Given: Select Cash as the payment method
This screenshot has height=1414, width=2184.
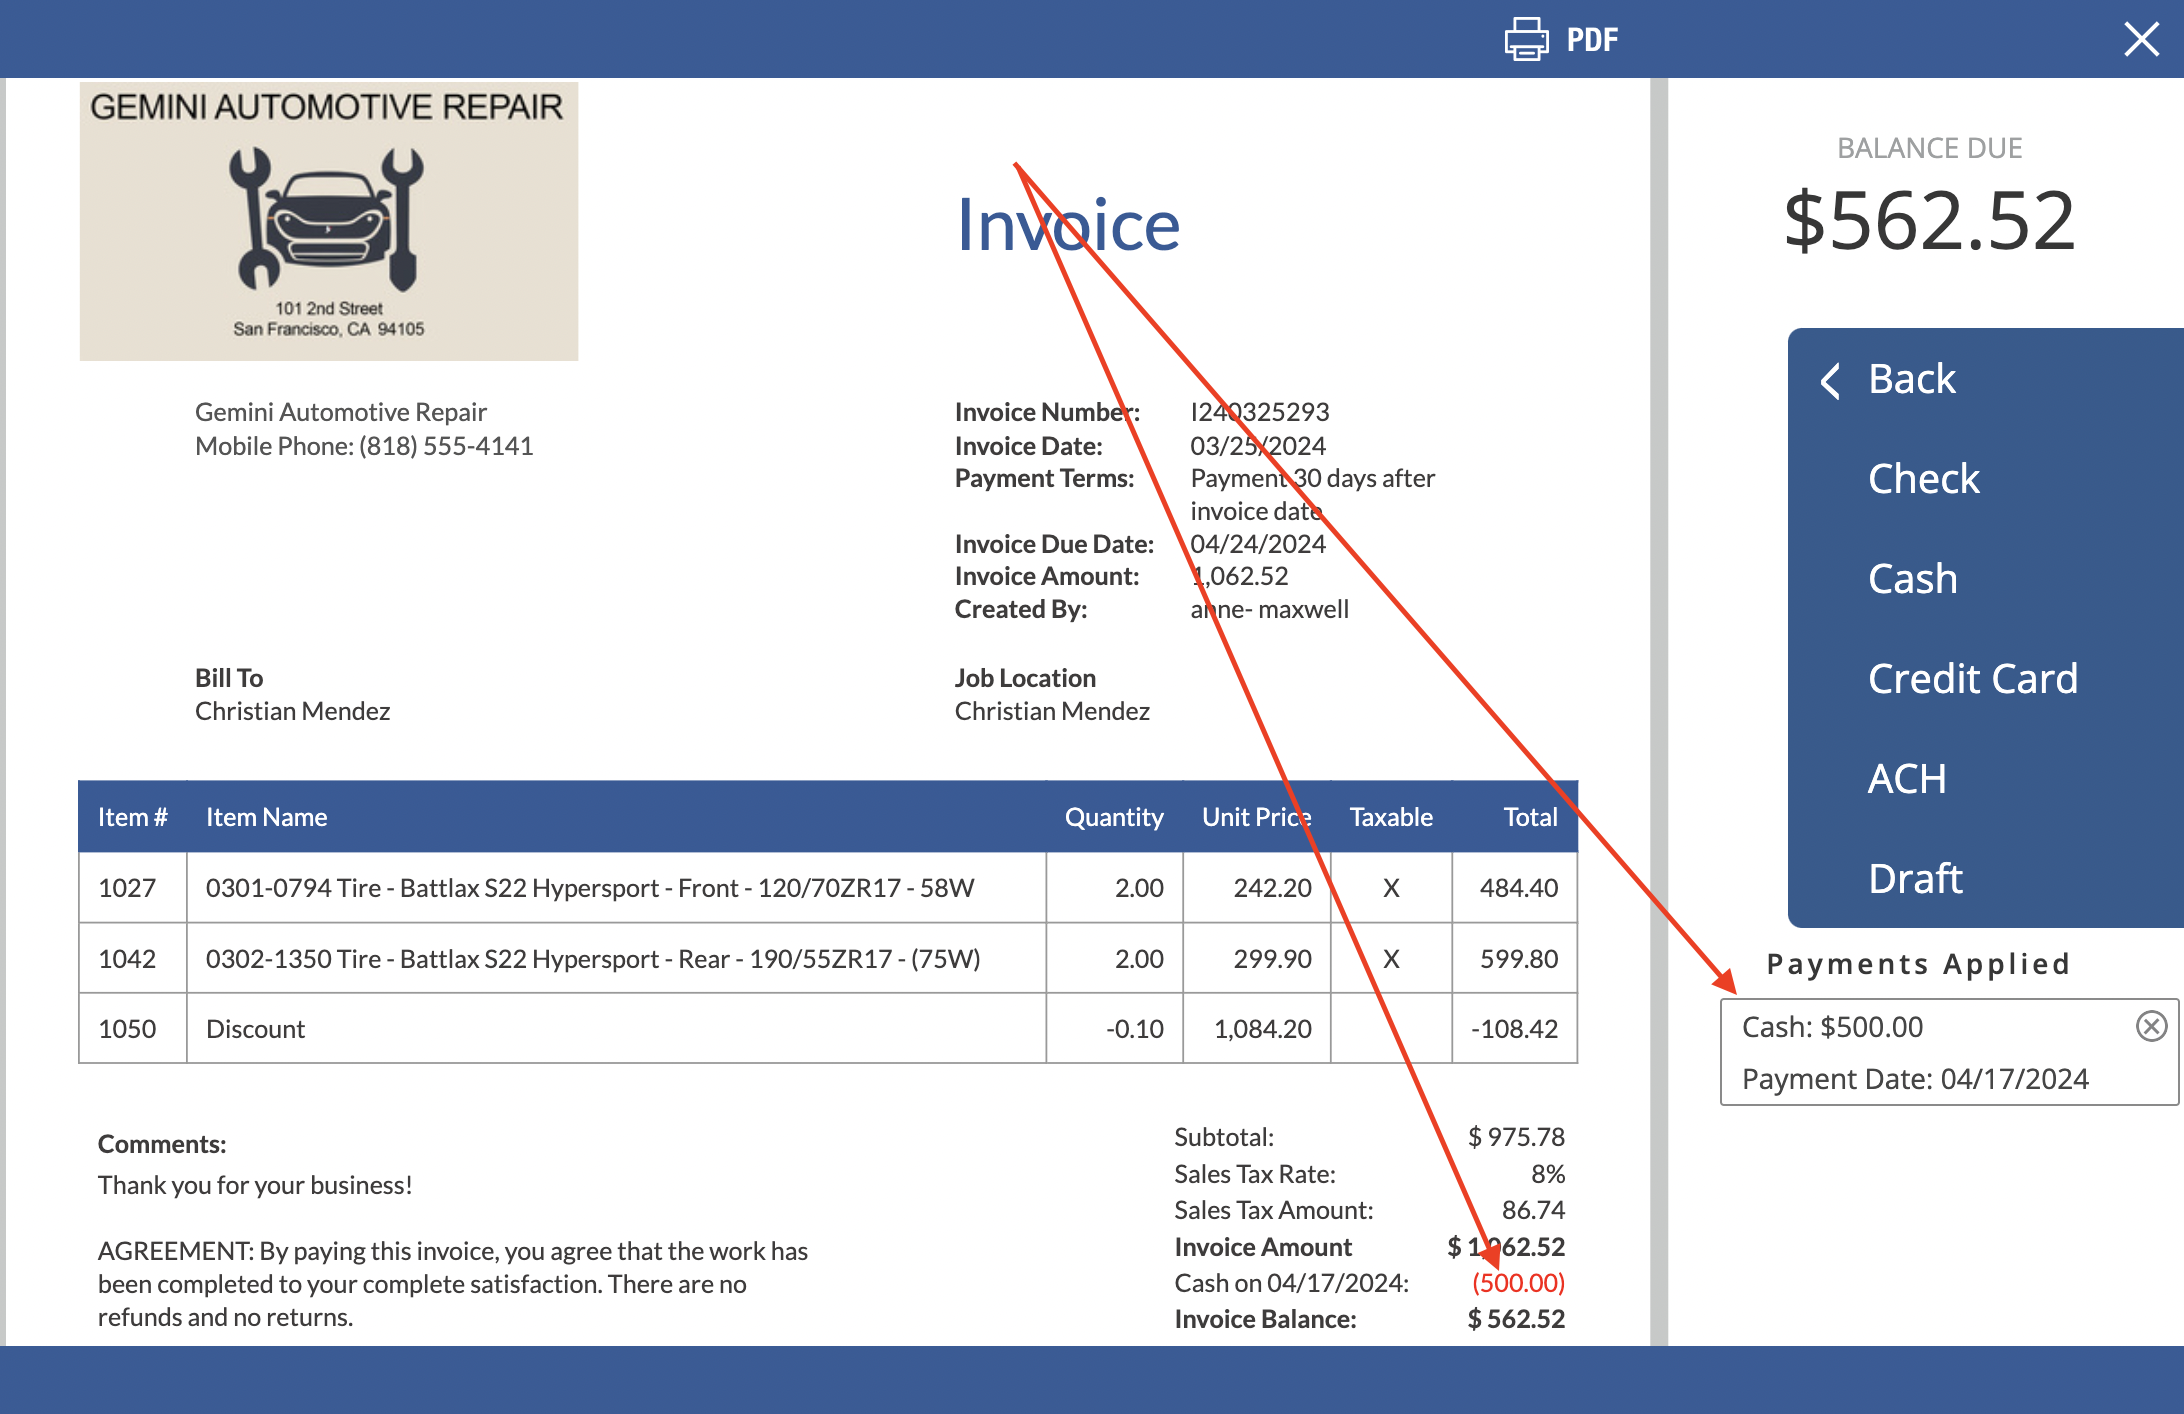Looking at the screenshot, I should tap(1912, 578).
